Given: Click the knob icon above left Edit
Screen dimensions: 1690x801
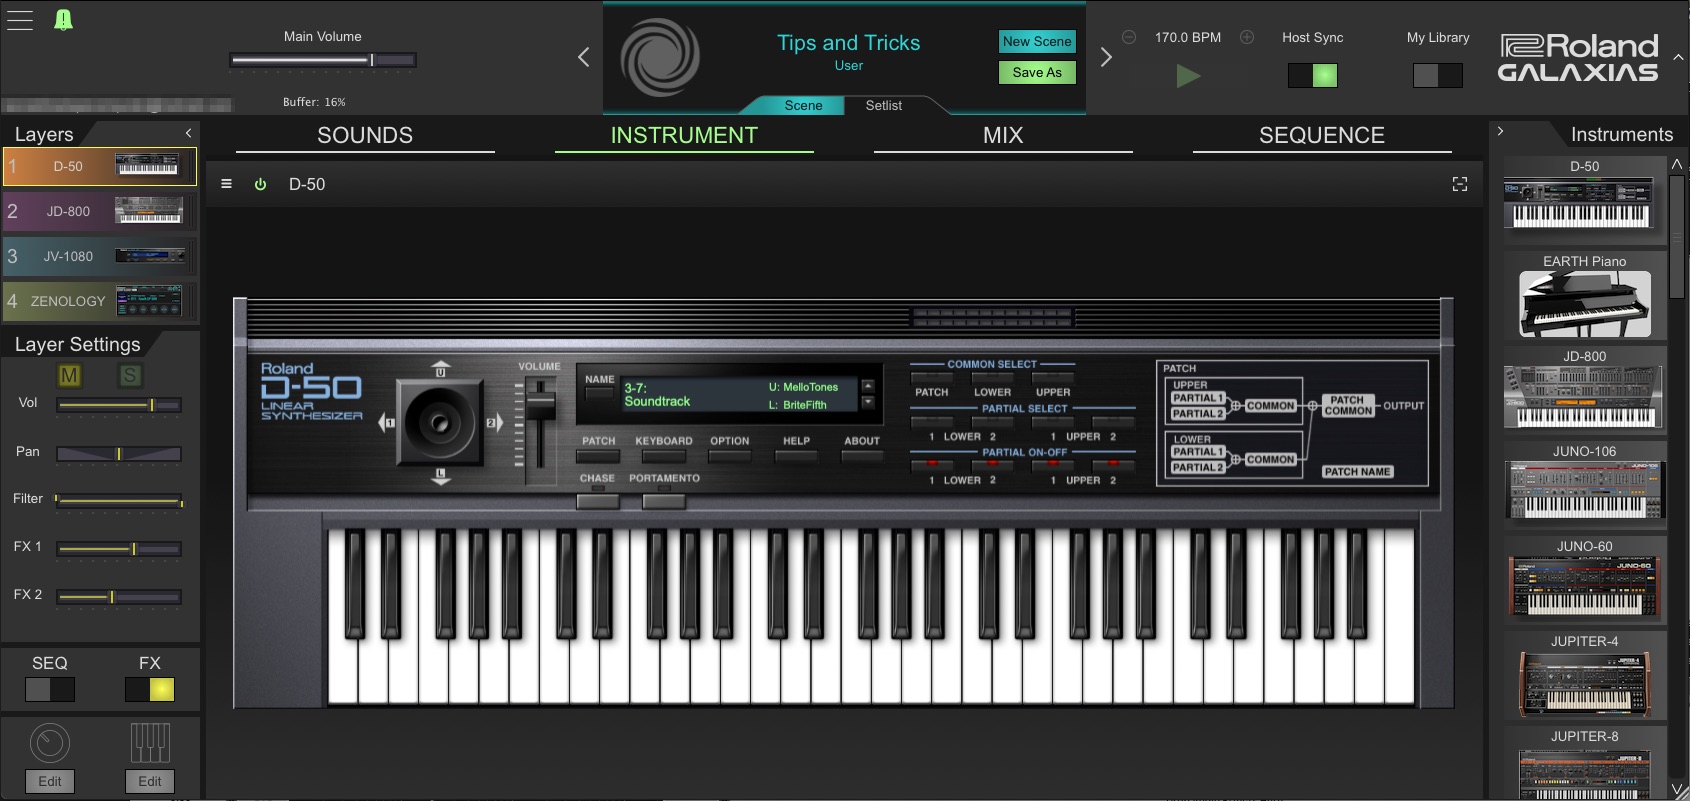Looking at the screenshot, I should coord(50,743).
